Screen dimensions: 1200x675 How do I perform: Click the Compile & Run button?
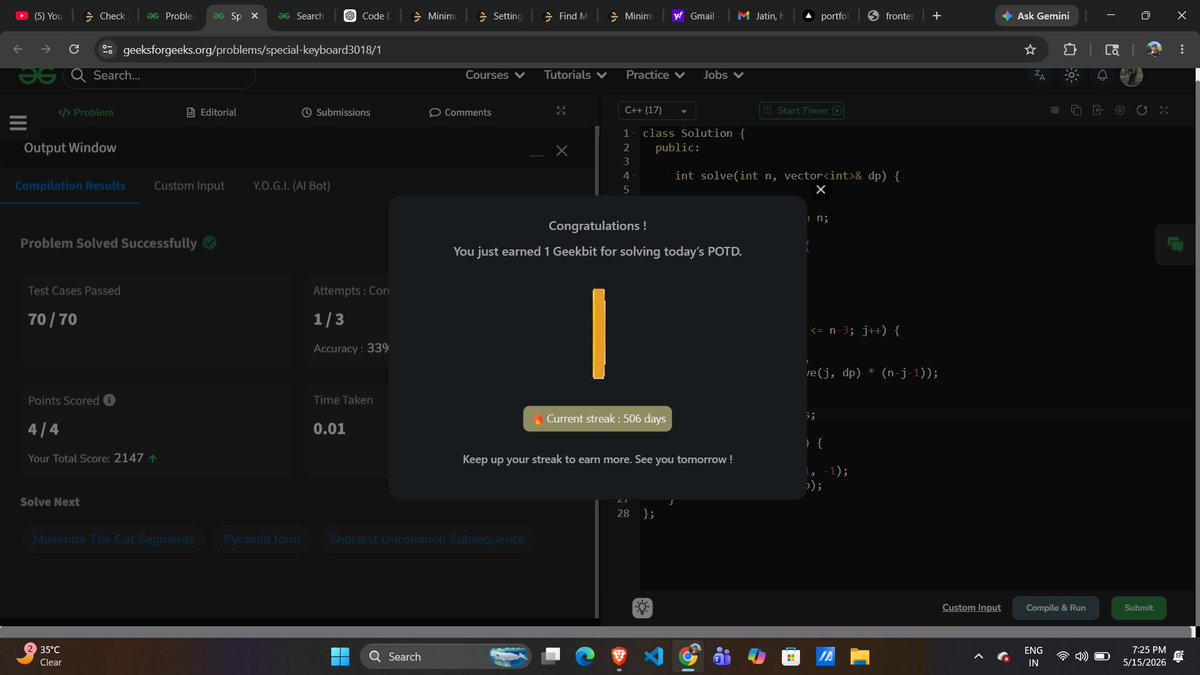(x=1056, y=607)
